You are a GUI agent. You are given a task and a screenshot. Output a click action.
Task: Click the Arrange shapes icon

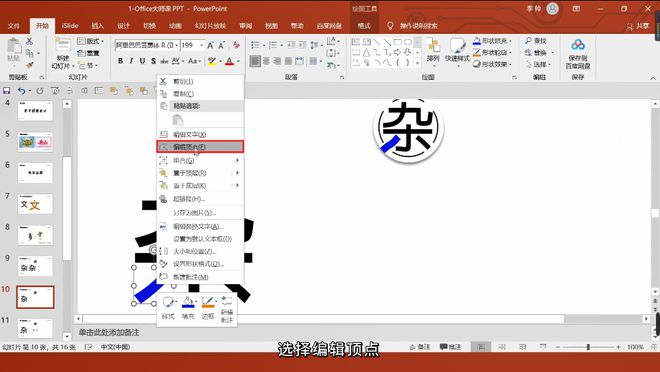[x=433, y=50]
